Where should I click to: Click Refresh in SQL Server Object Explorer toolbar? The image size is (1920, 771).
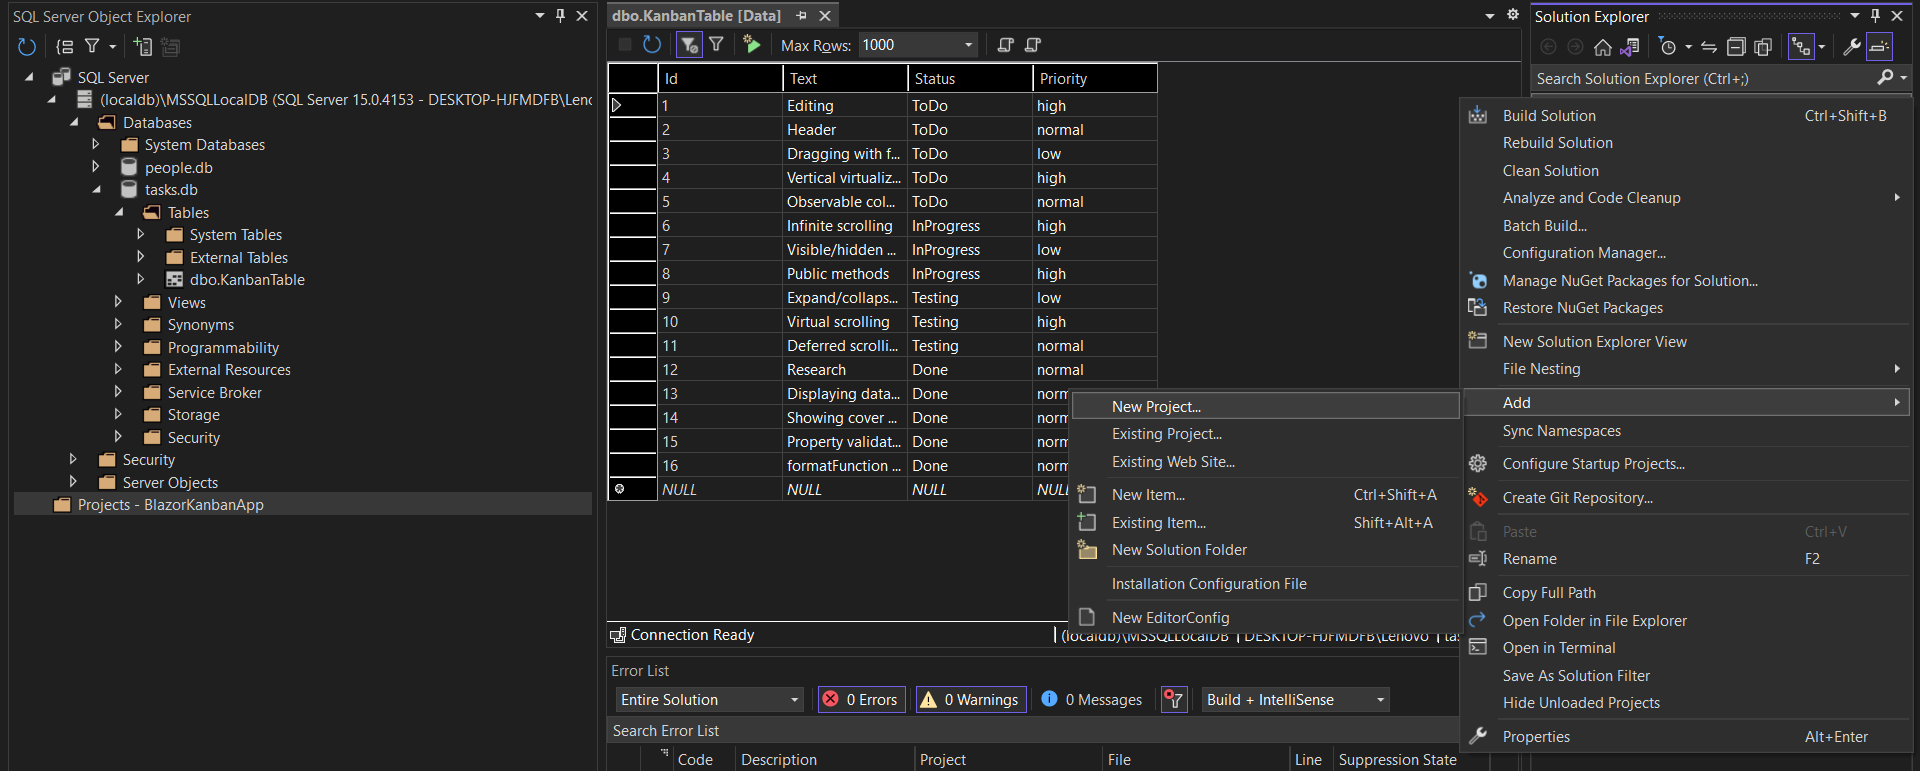[x=27, y=46]
